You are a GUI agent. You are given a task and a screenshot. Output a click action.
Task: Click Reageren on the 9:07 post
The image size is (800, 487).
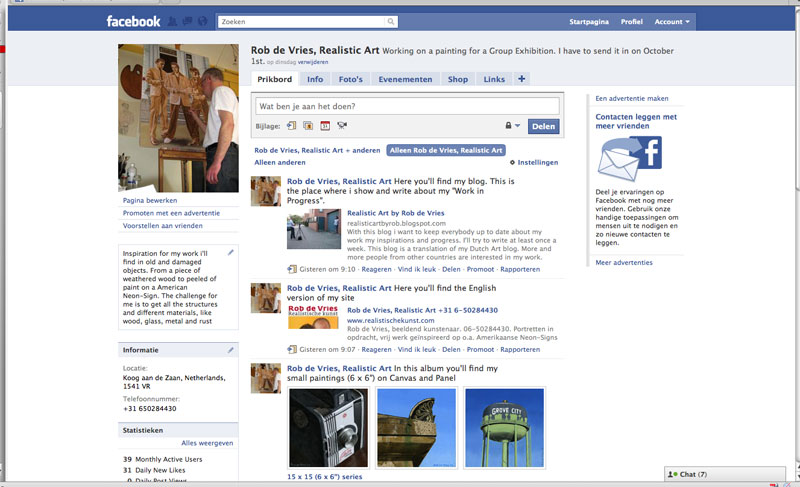pos(377,350)
